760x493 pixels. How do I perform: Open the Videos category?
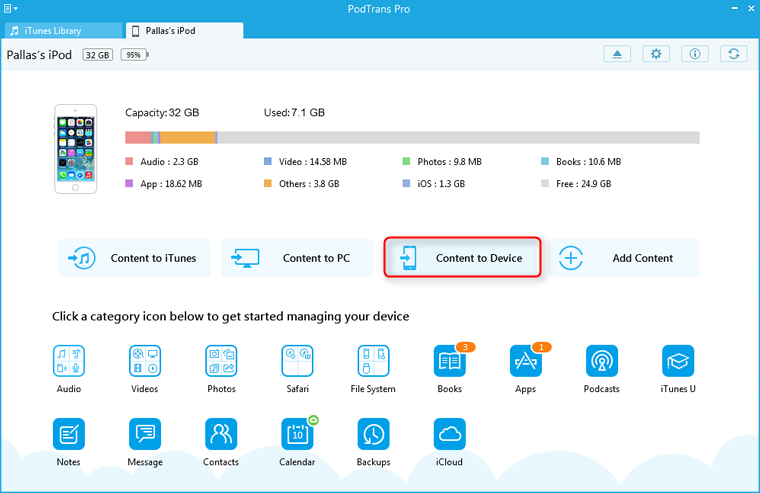pyautogui.click(x=145, y=360)
